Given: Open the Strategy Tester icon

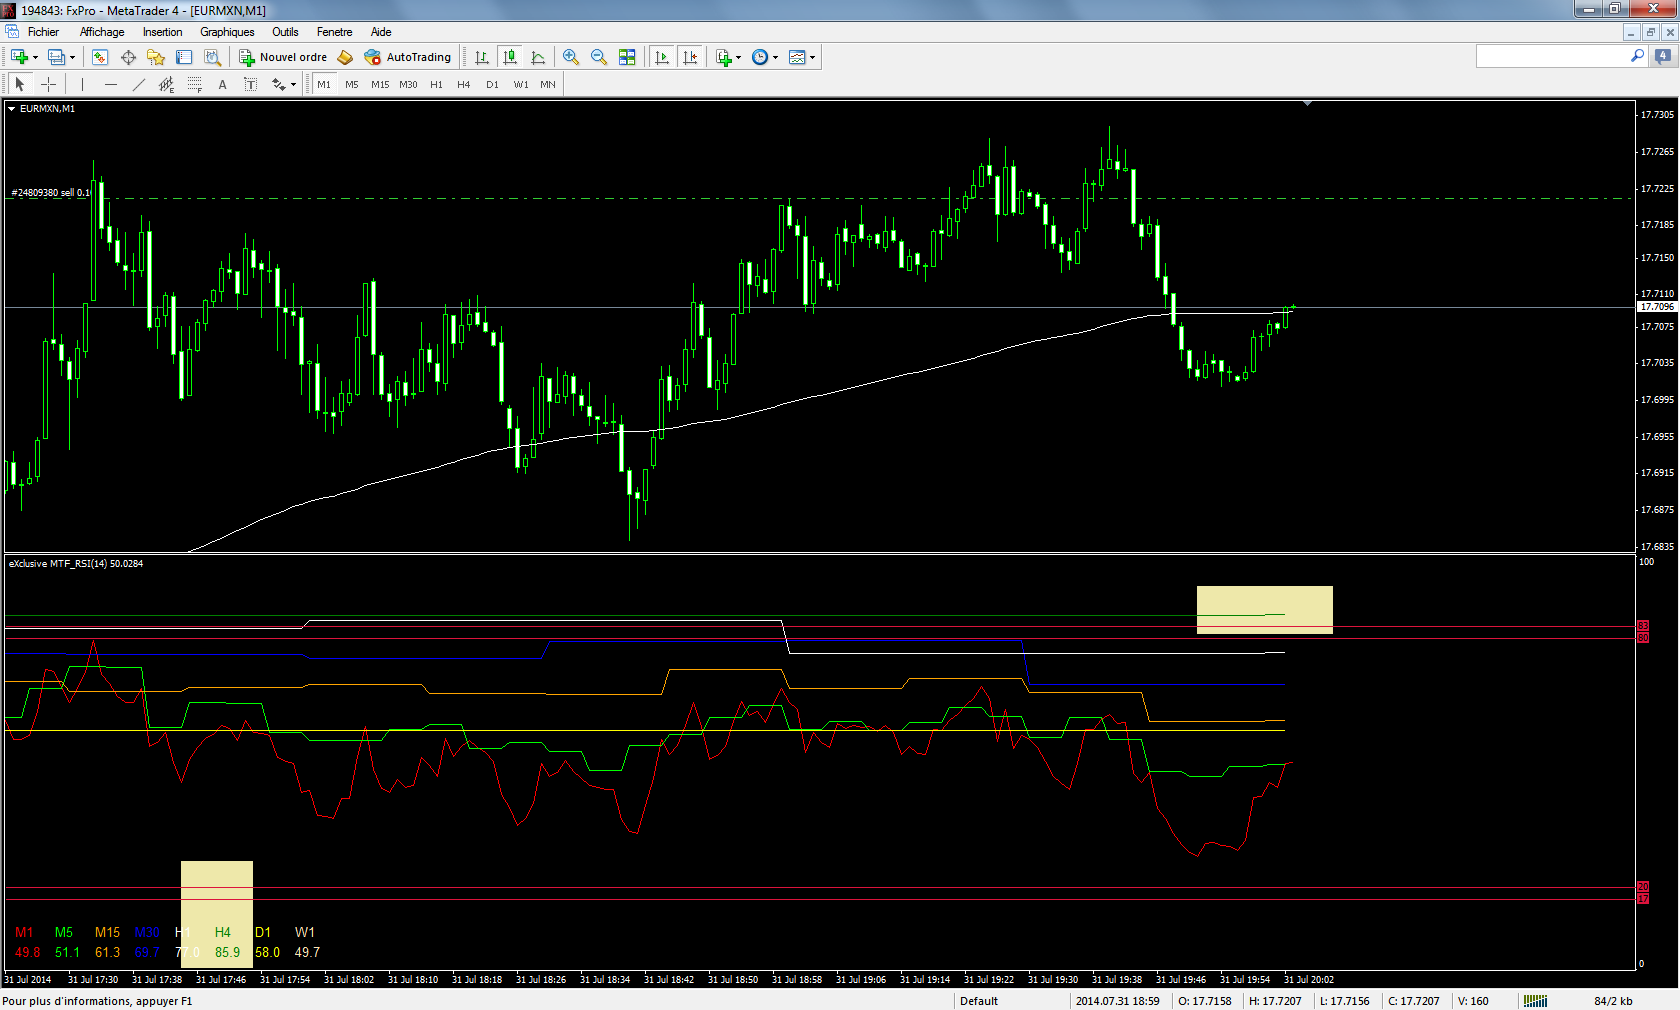Looking at the screenshot, I should pos(212,57).
